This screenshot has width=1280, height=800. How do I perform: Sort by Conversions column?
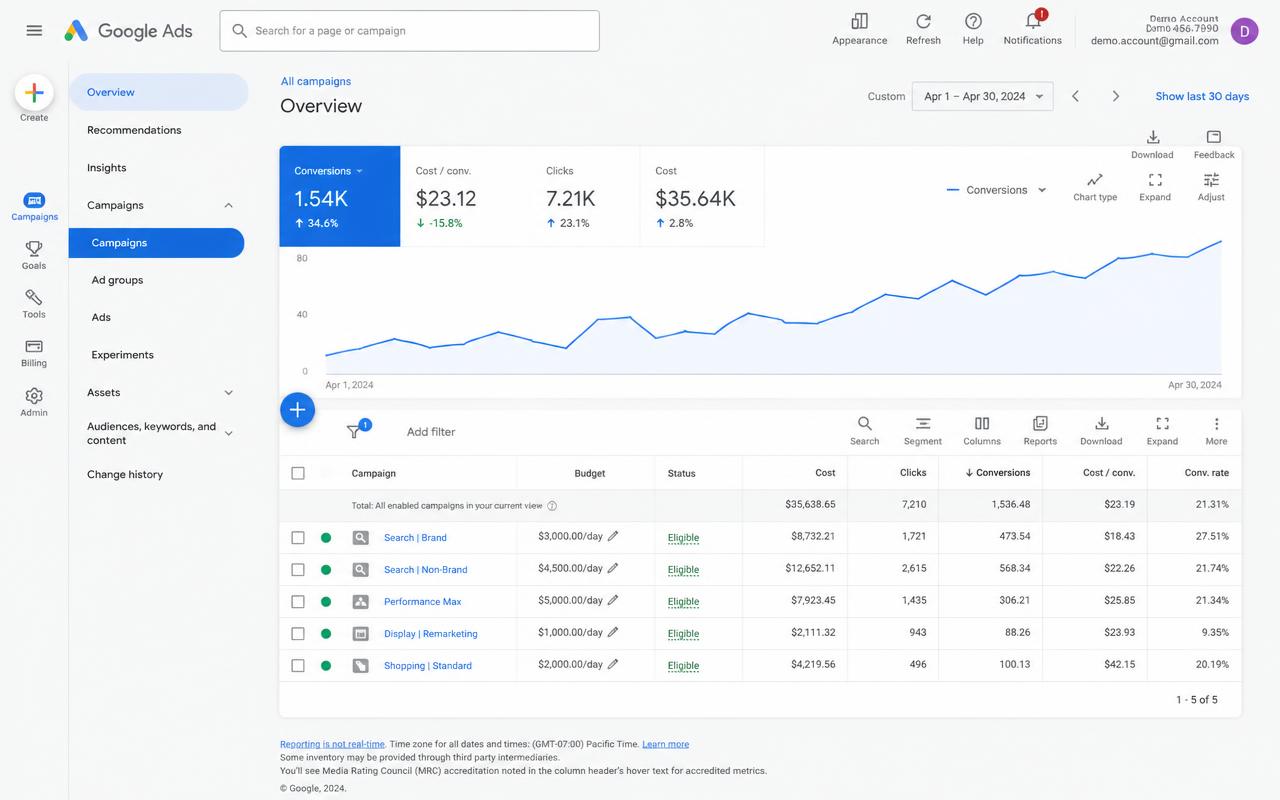pos(997,473)
